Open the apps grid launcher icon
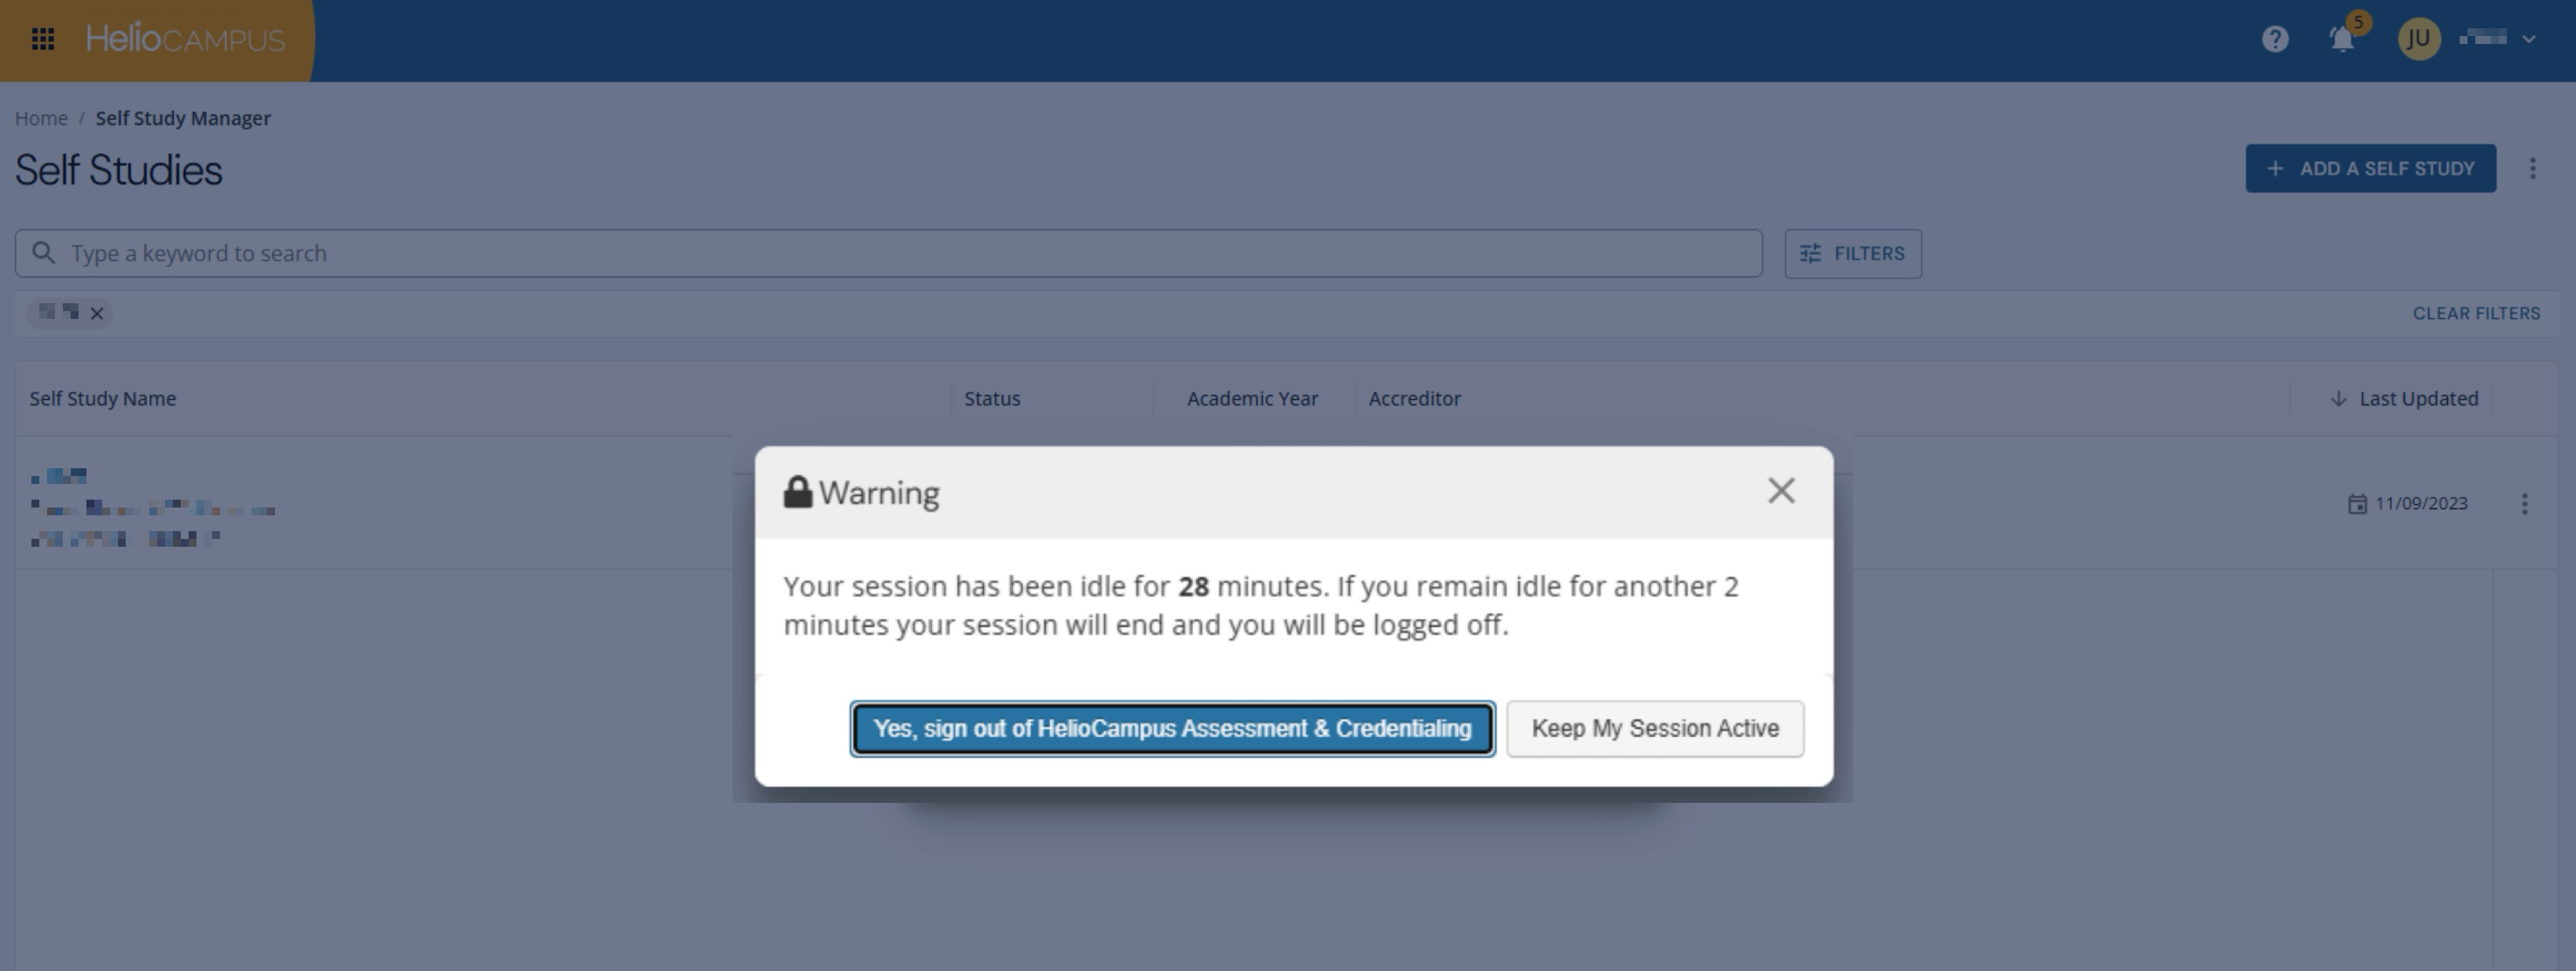The image size is (2576, 971). click(x=43, y=39)
